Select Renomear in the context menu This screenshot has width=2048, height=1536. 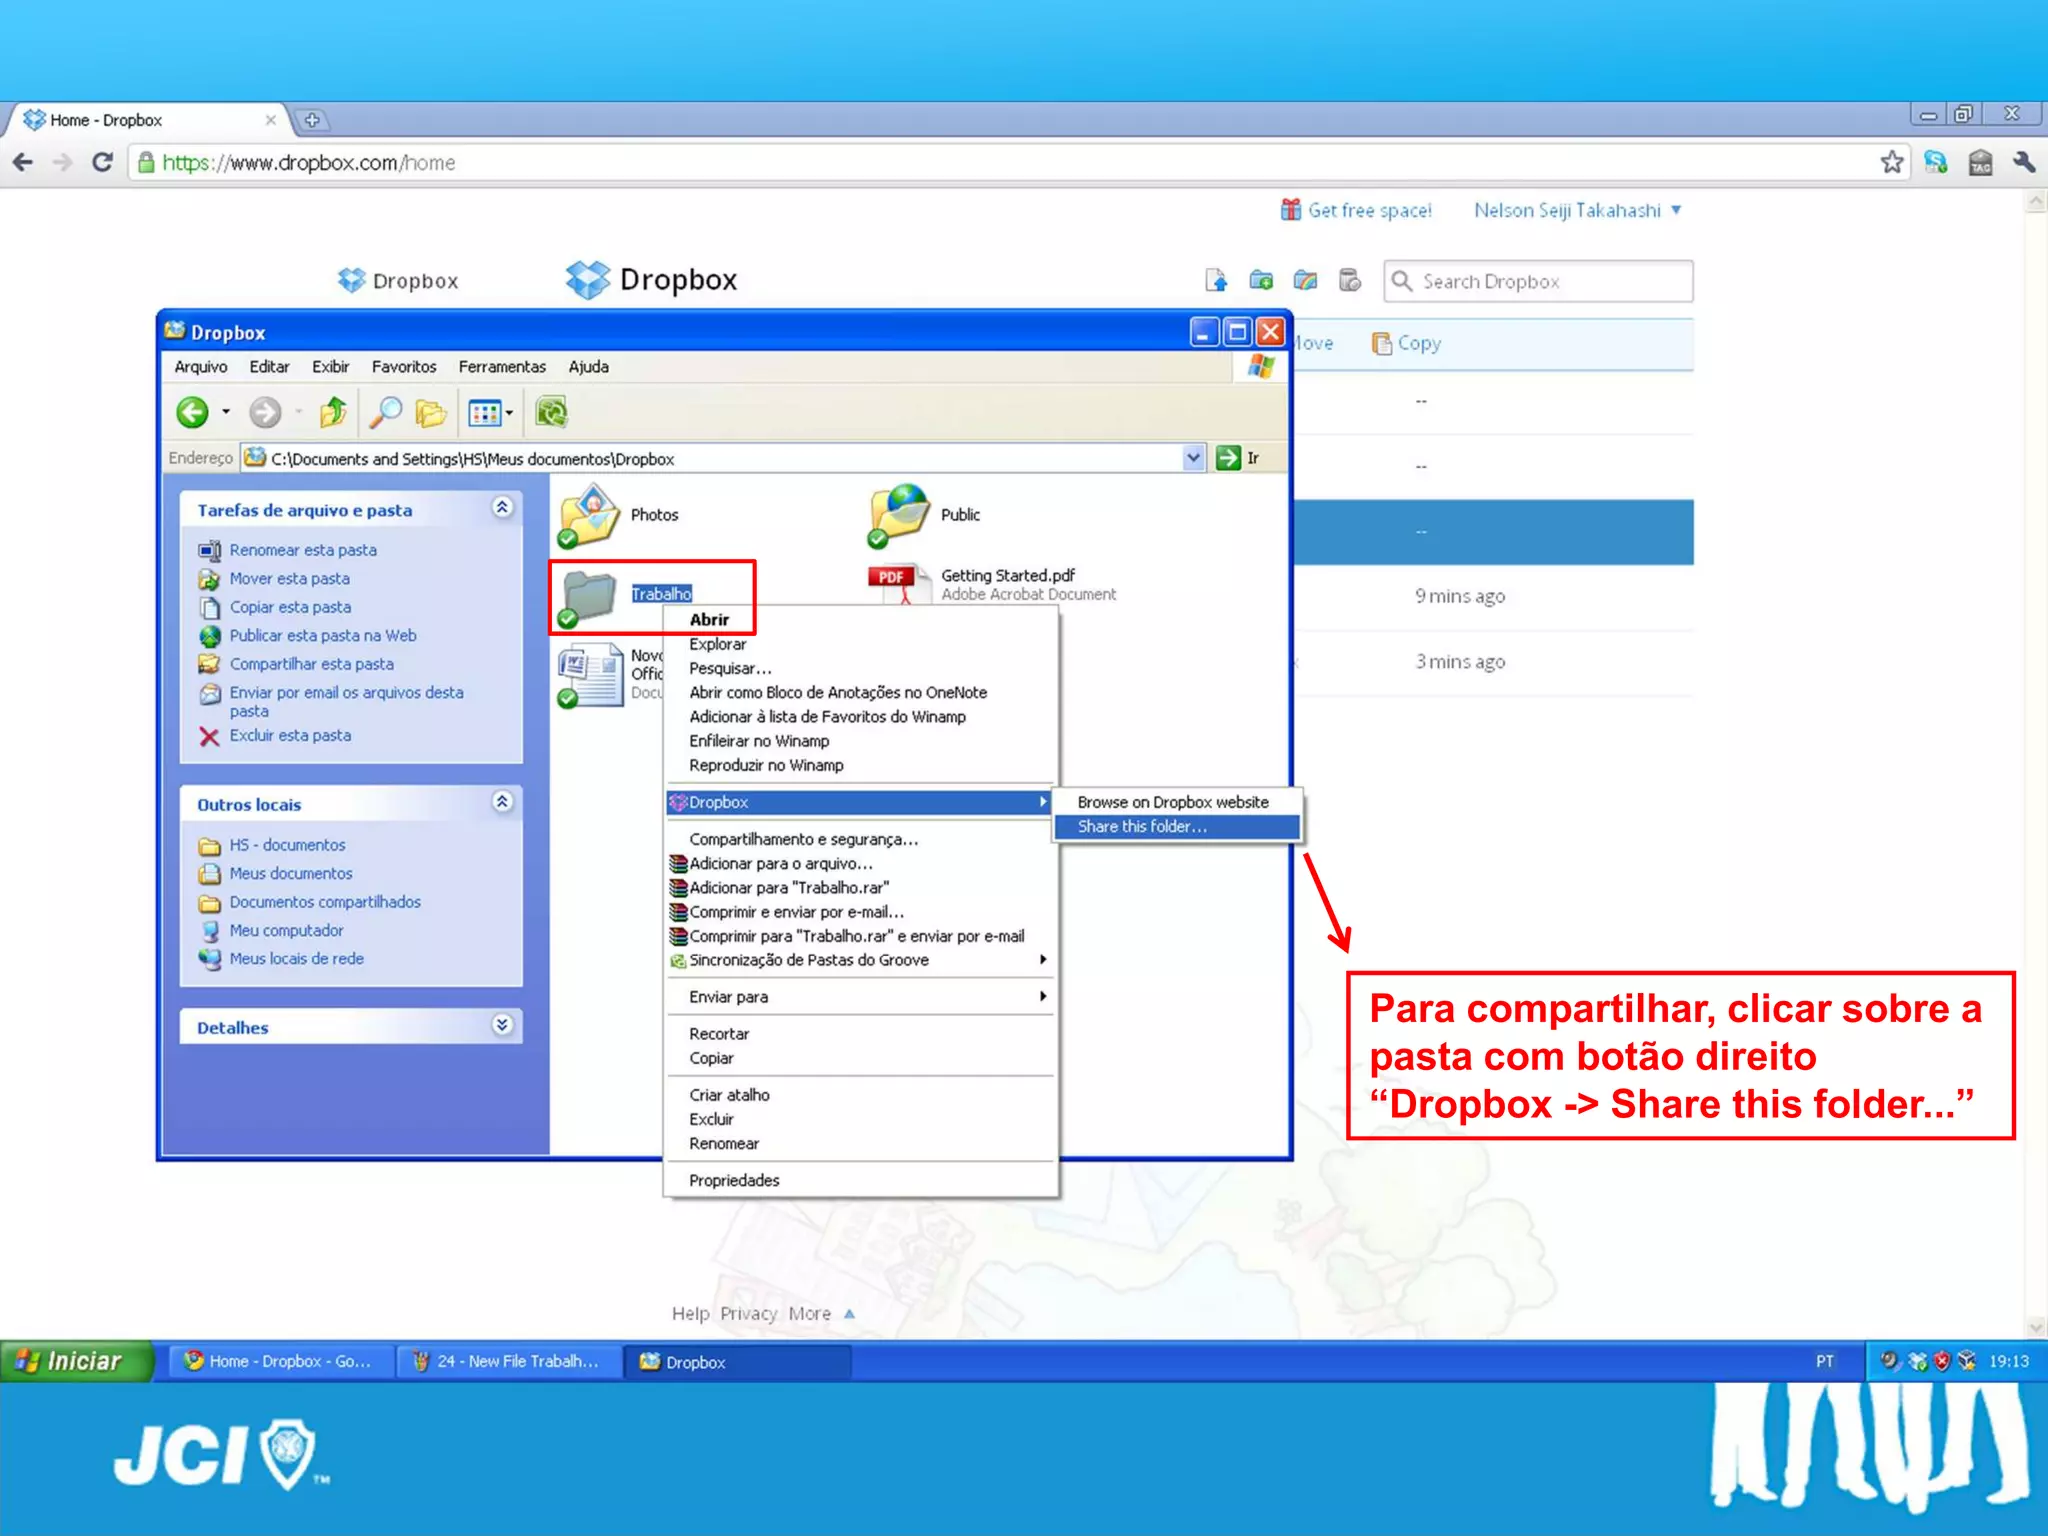tap(860, 1144)
